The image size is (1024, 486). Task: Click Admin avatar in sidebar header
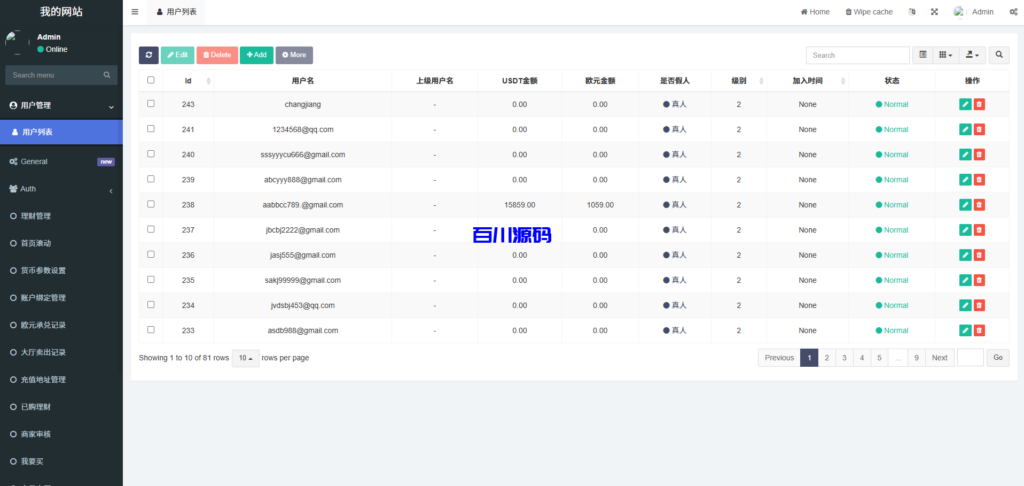pos(18,42)
